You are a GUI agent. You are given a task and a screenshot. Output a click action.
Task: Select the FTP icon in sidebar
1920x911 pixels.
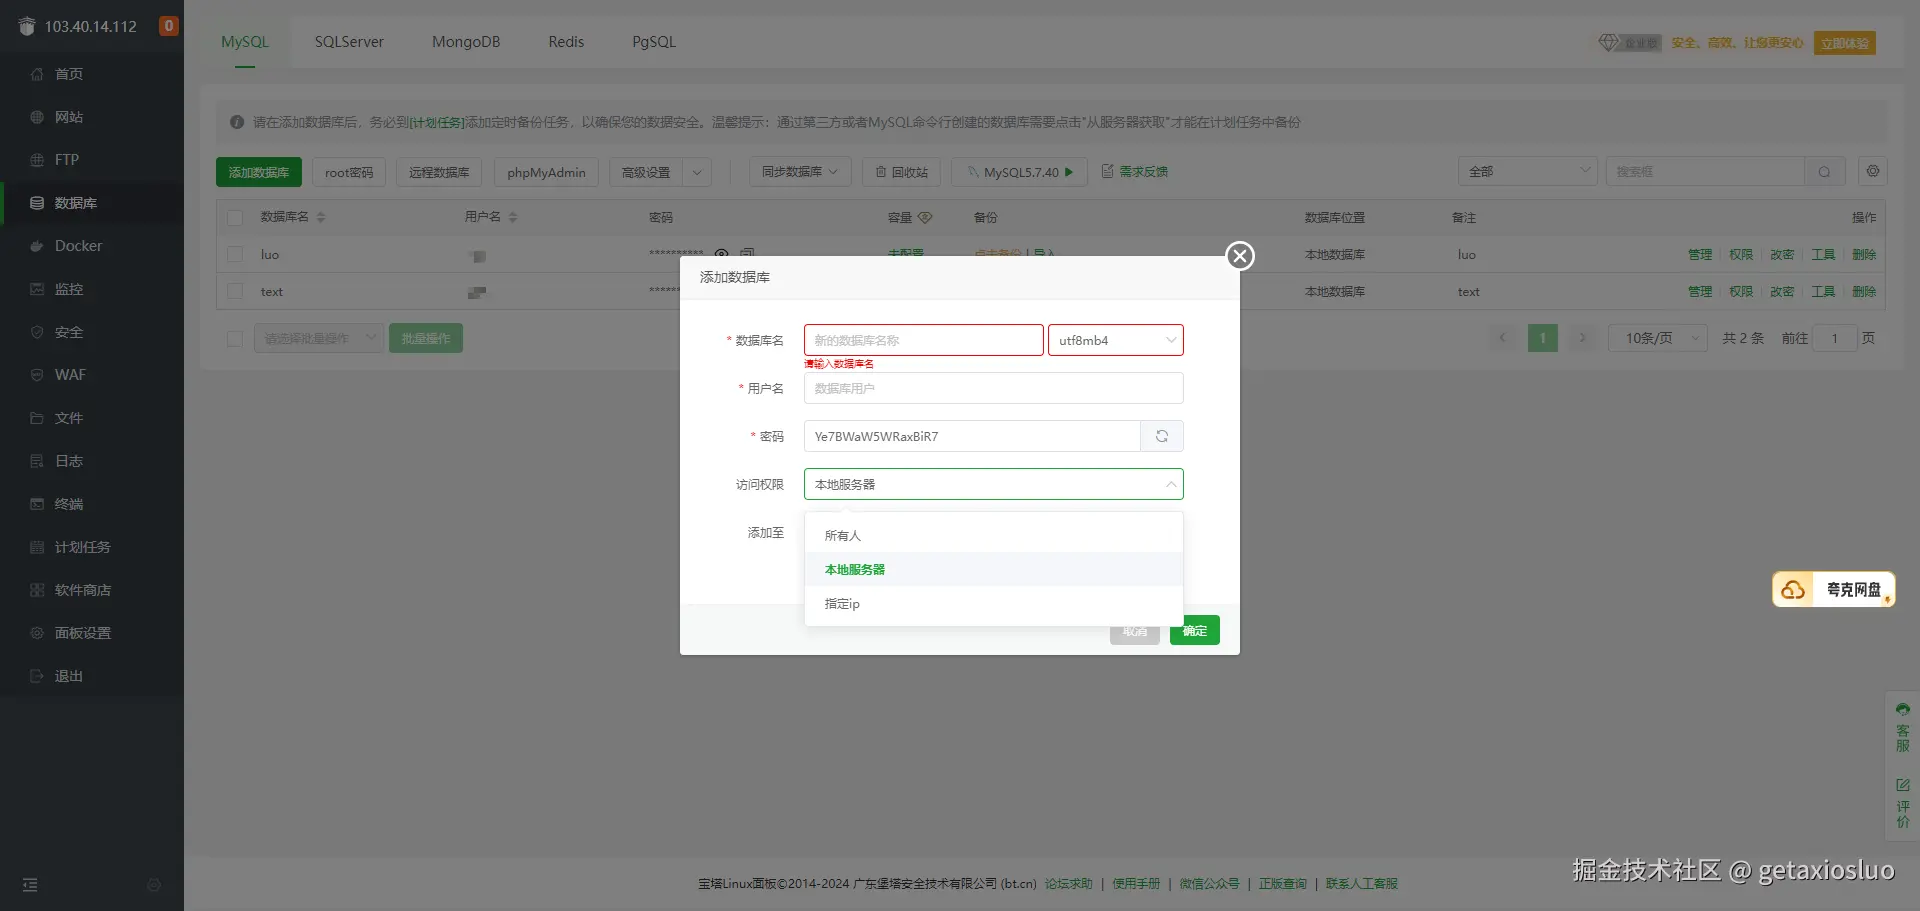pos(37,160)
